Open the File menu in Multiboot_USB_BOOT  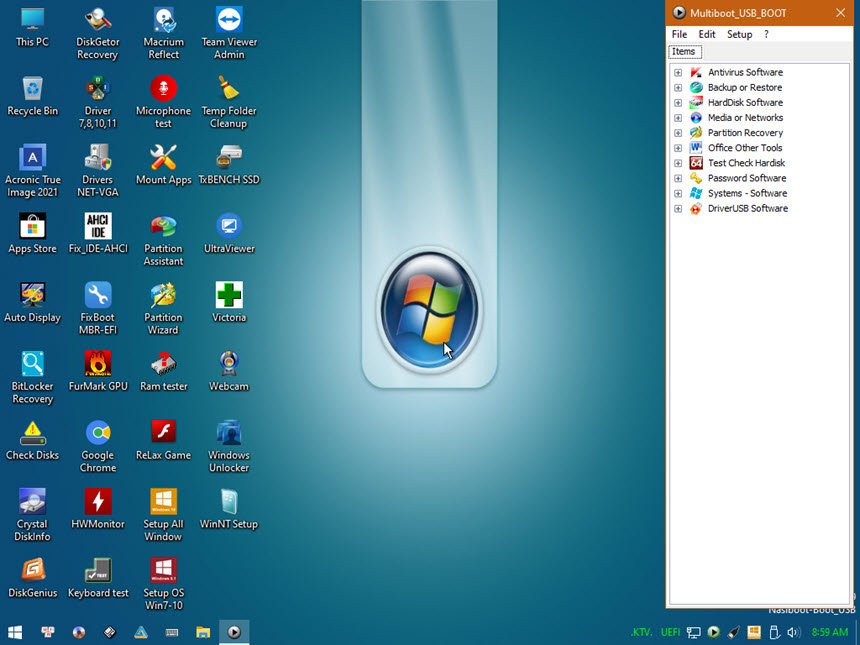click(679, 34)
